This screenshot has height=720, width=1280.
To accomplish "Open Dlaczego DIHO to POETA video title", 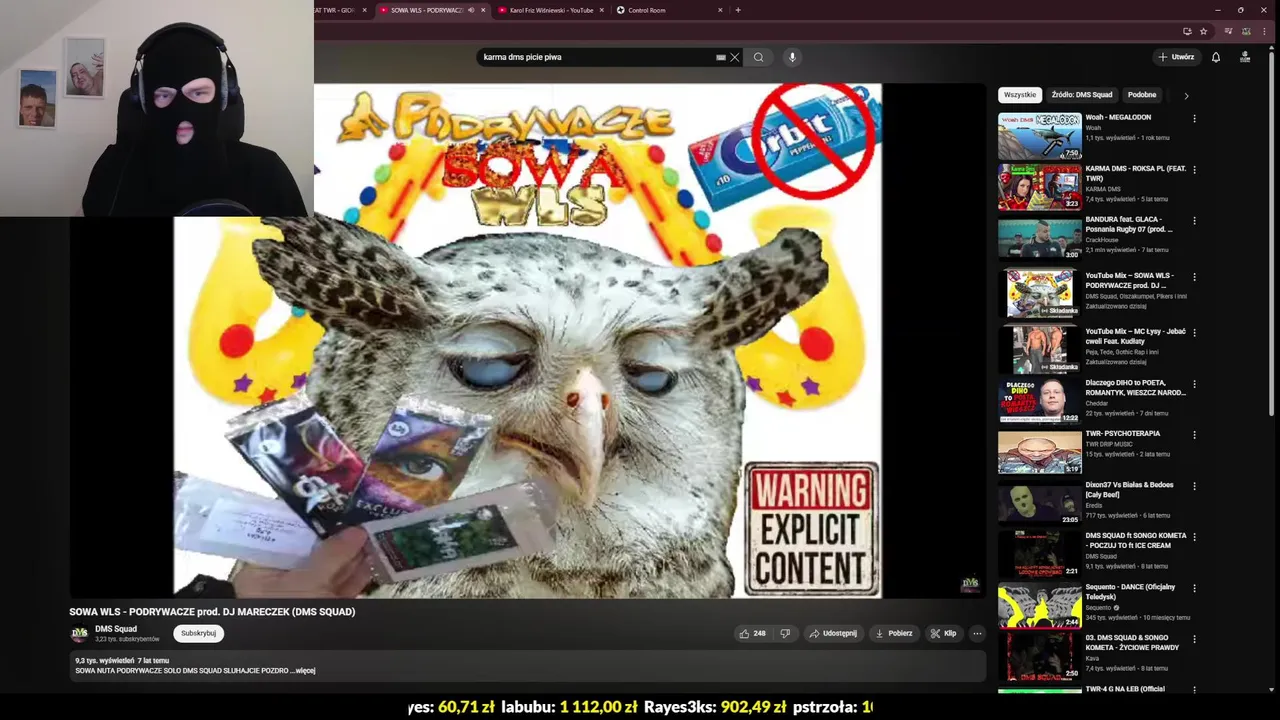I will (1136, 387).
